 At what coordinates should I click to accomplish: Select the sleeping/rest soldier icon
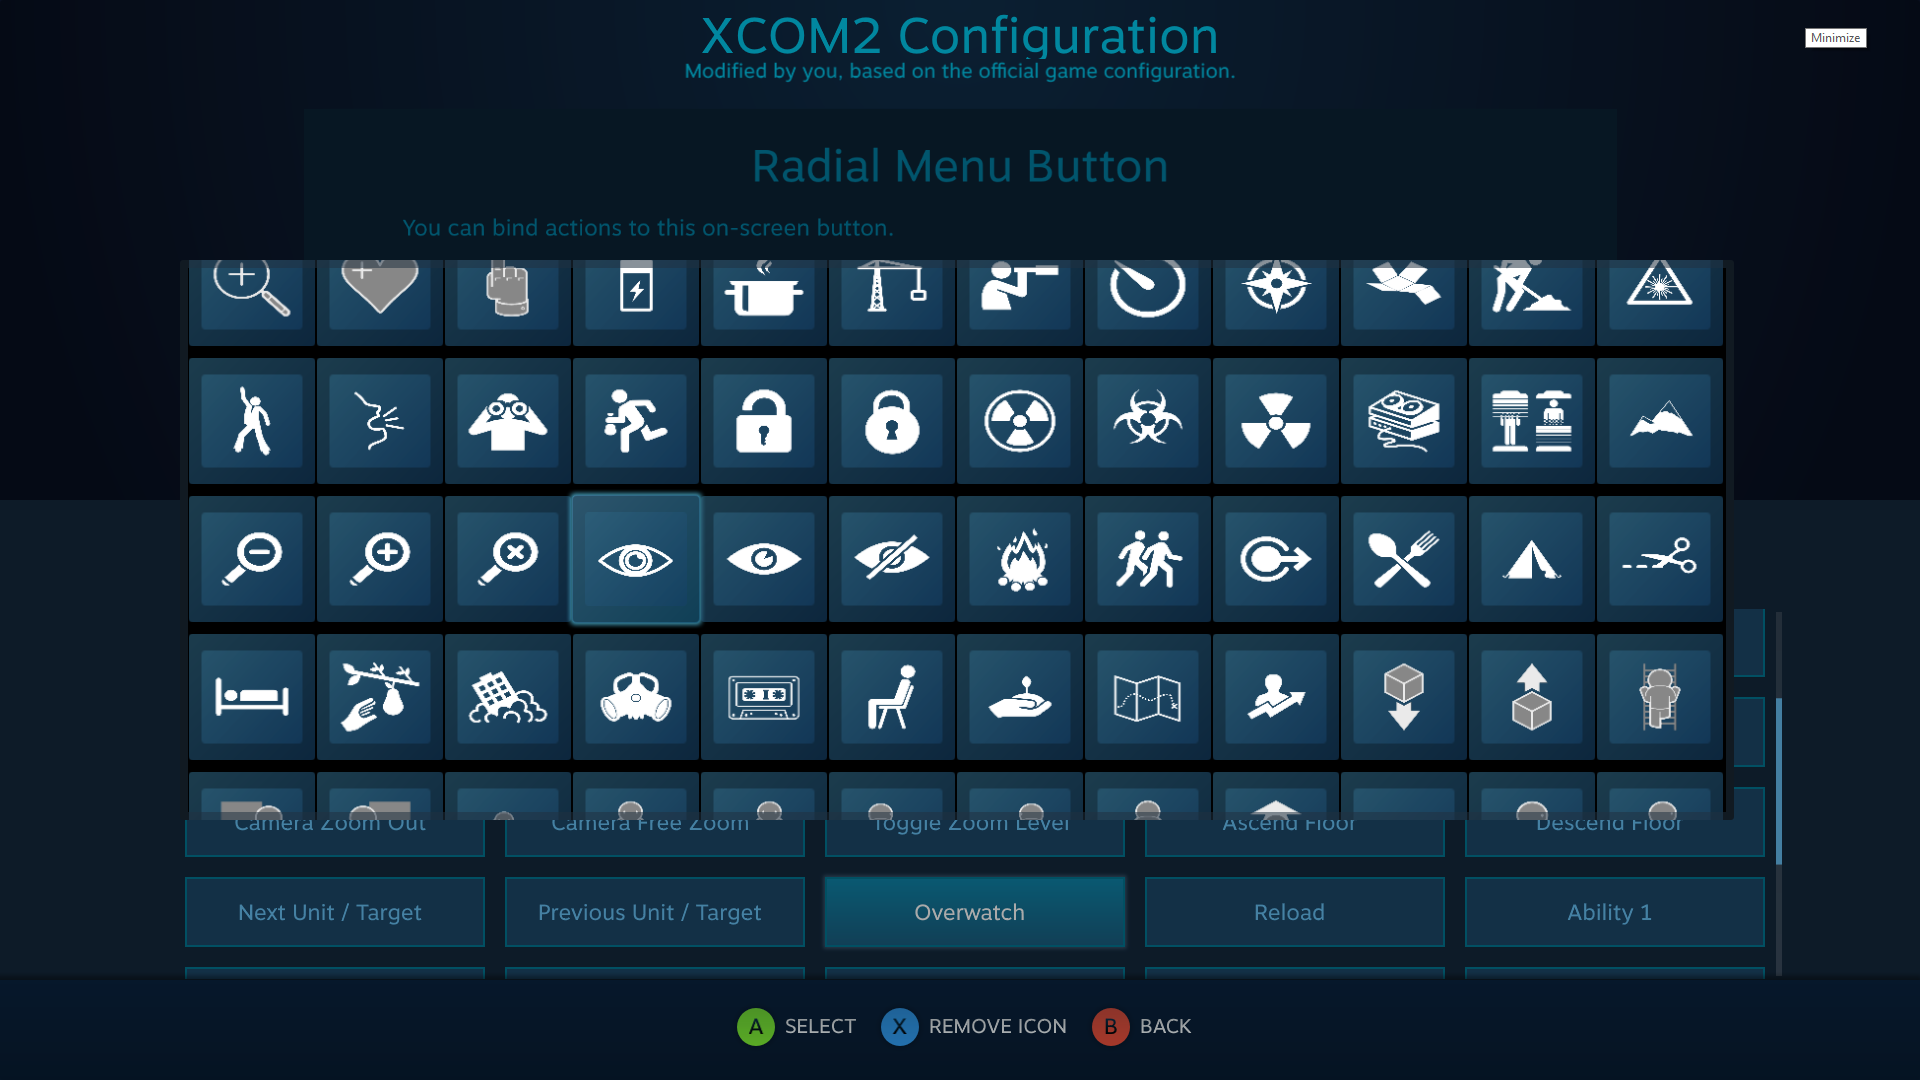251,695
